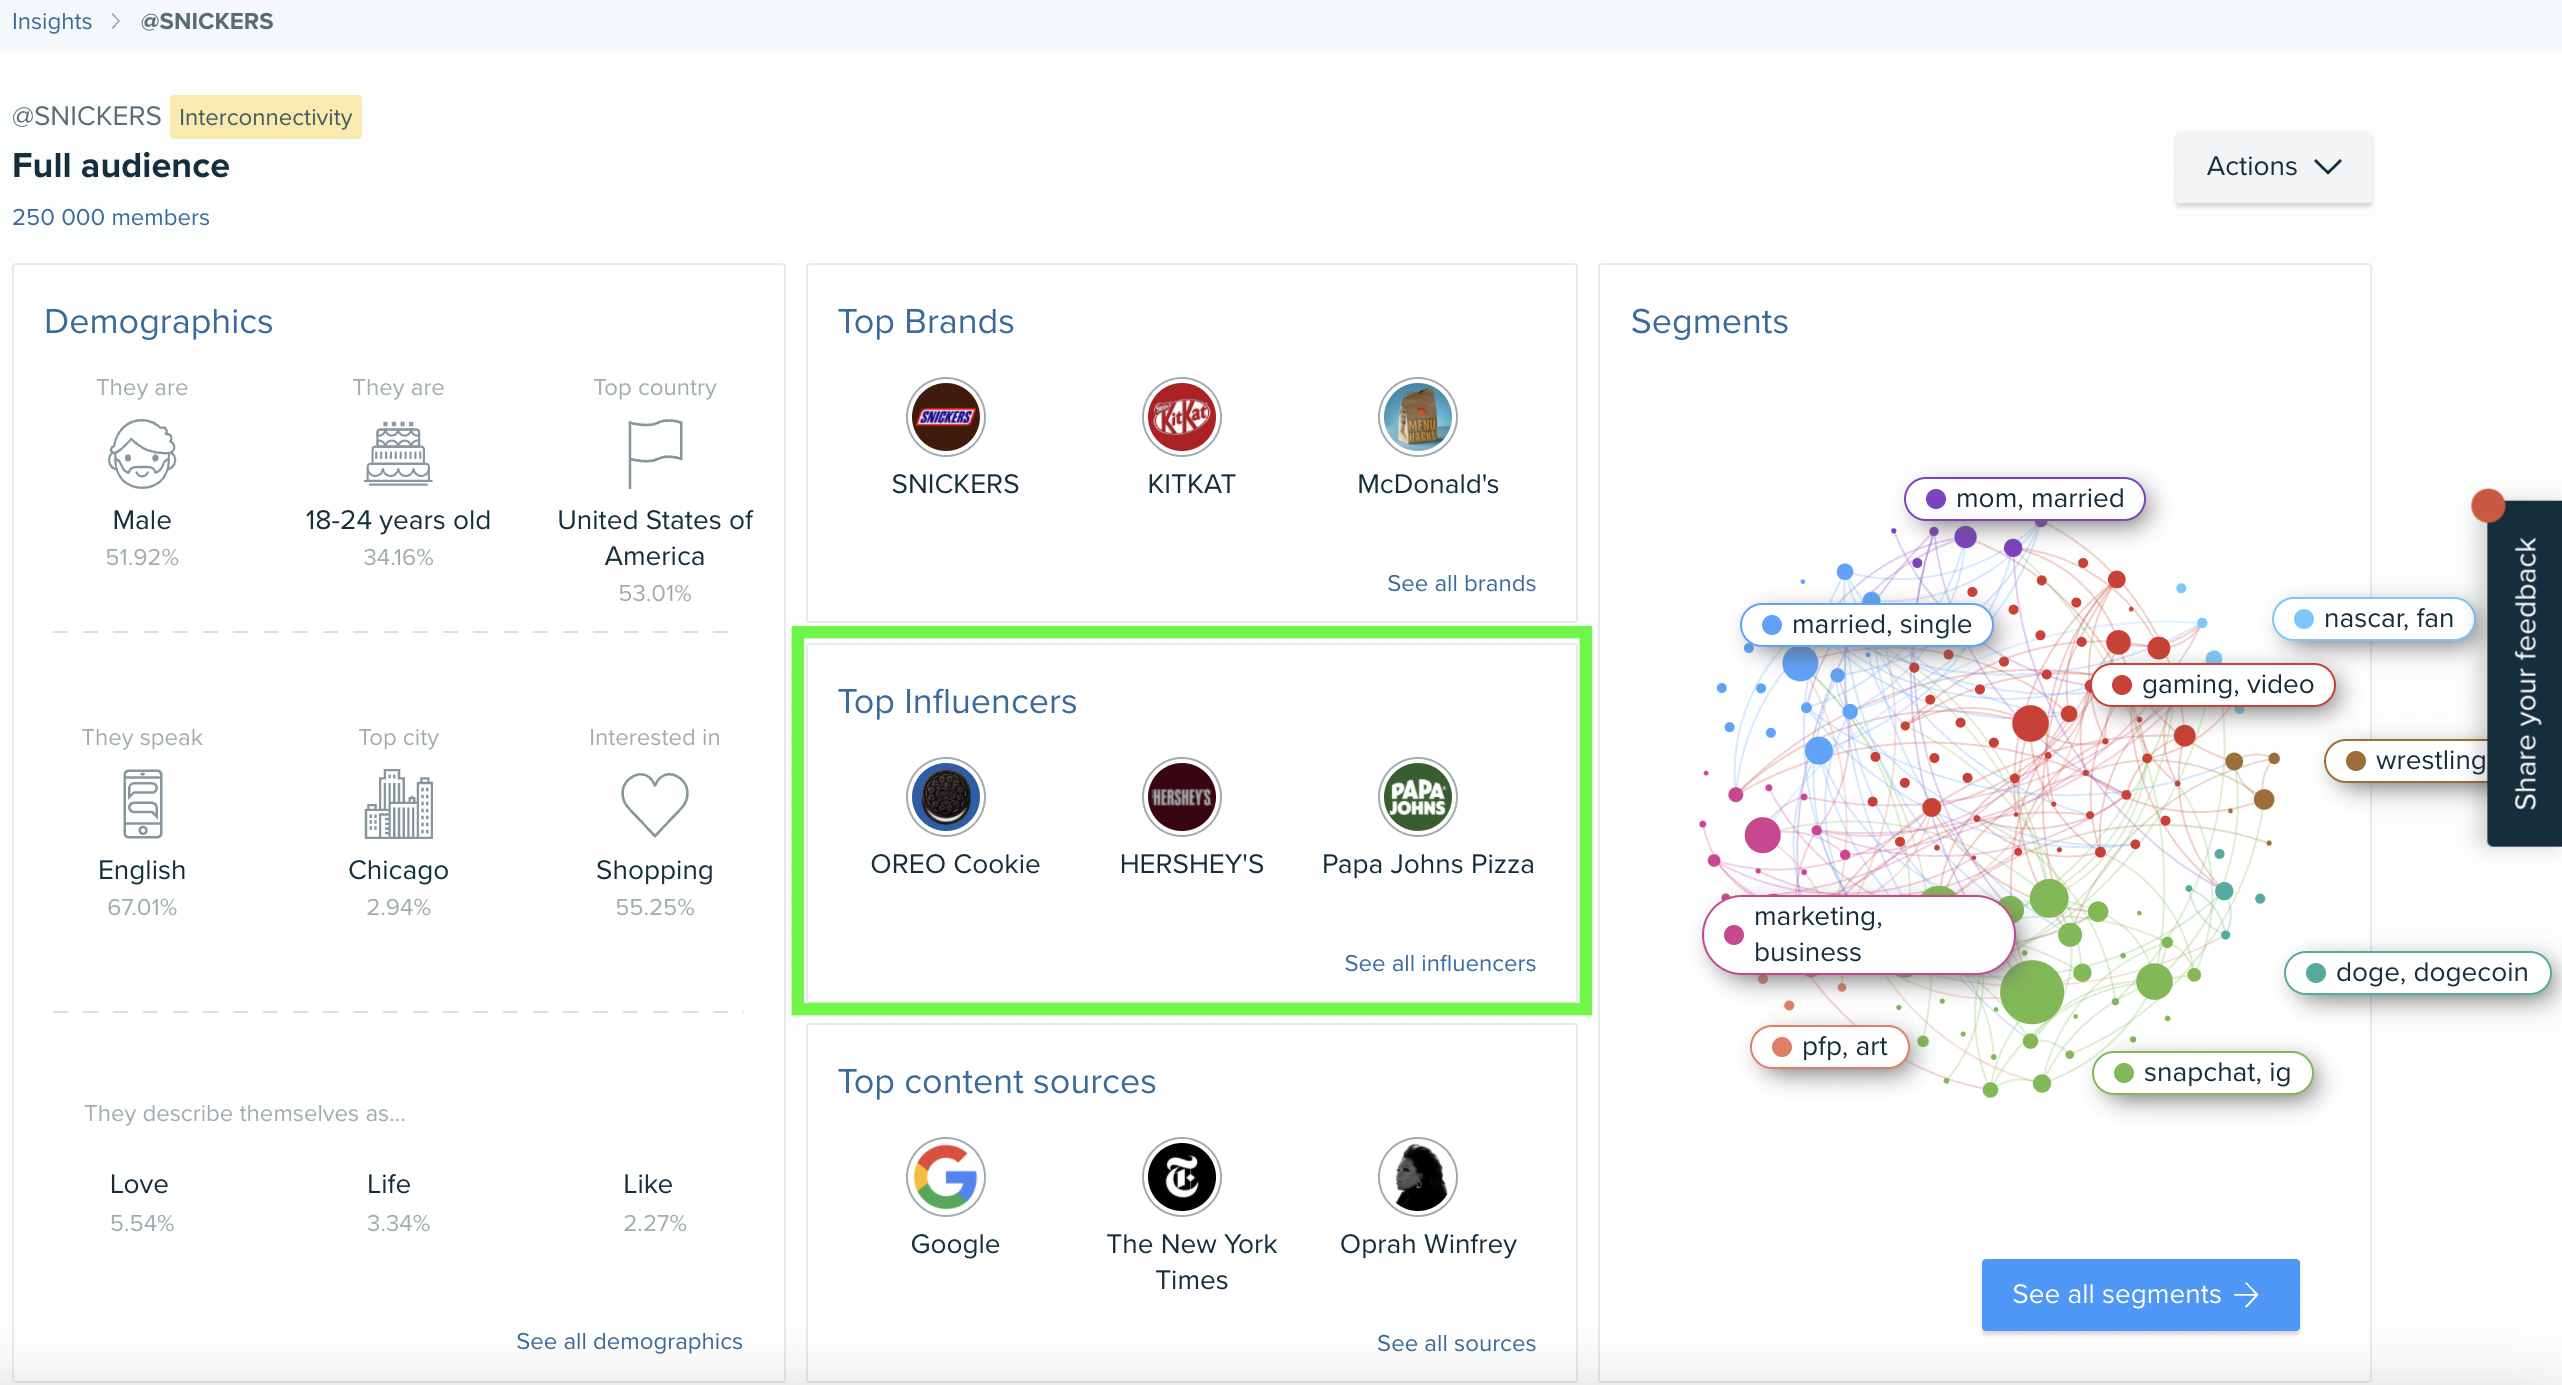
Task: Click the Male demographic face icon
Action: pyautogui.click(x=142, y=454)
